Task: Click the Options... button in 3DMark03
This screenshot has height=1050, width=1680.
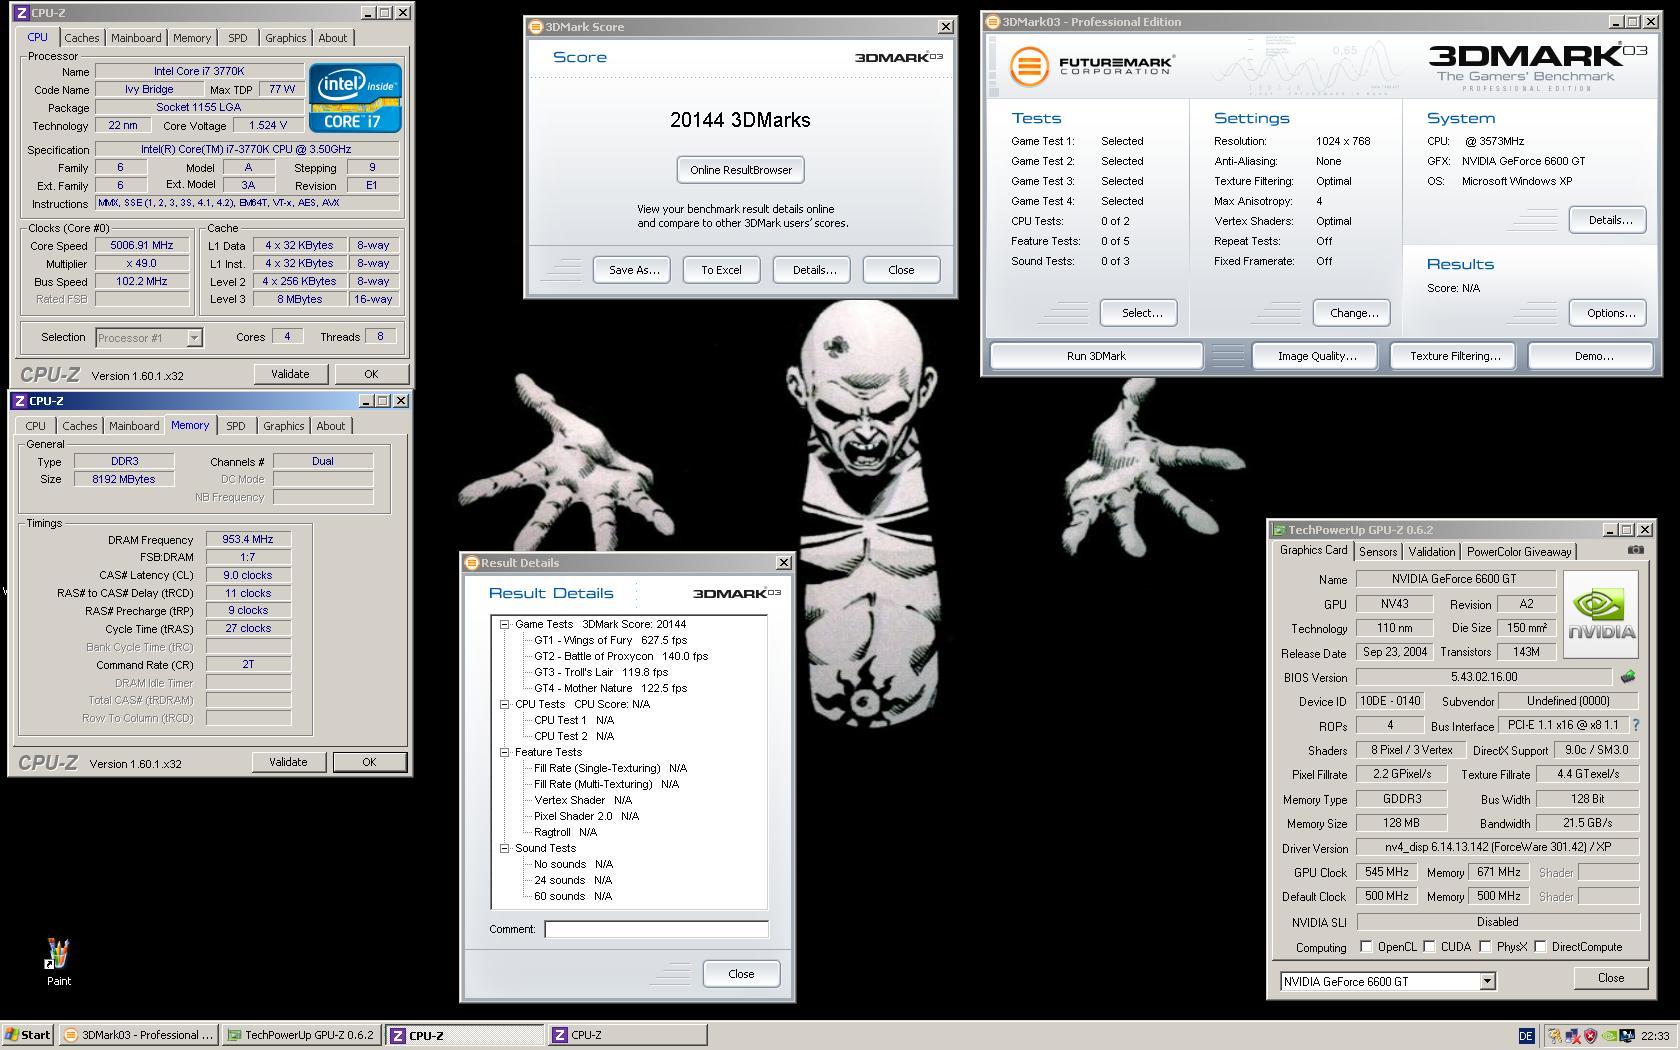Action: point(1609,313)
